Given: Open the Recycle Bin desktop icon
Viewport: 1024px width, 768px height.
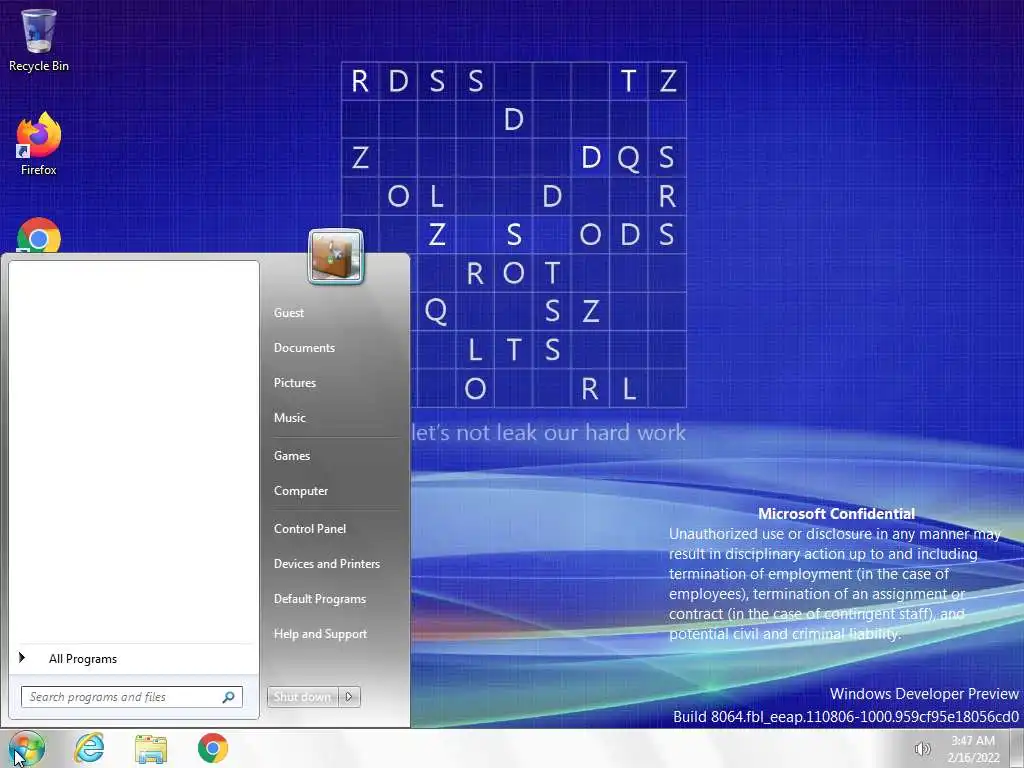Looking at the screenshot, I should click(39, 40).
